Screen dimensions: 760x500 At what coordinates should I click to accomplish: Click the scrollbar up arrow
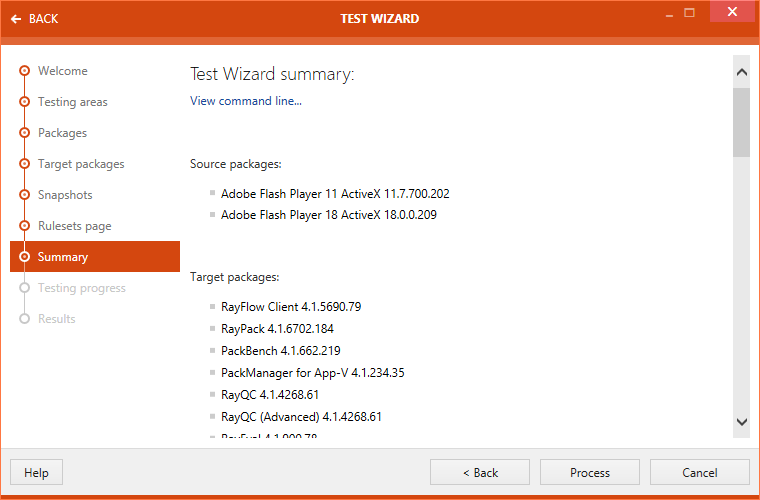(x=742, y=72)
